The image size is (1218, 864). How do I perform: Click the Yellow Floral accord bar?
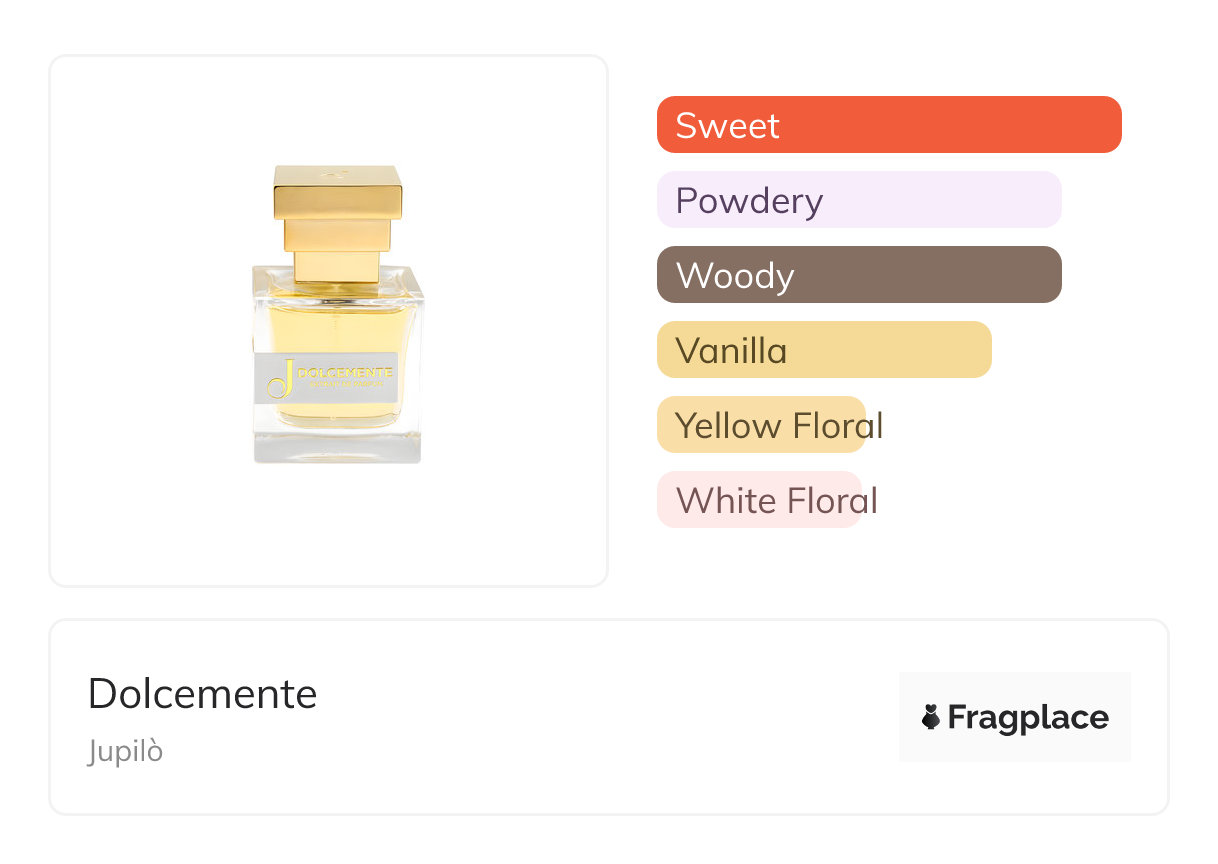761,425
